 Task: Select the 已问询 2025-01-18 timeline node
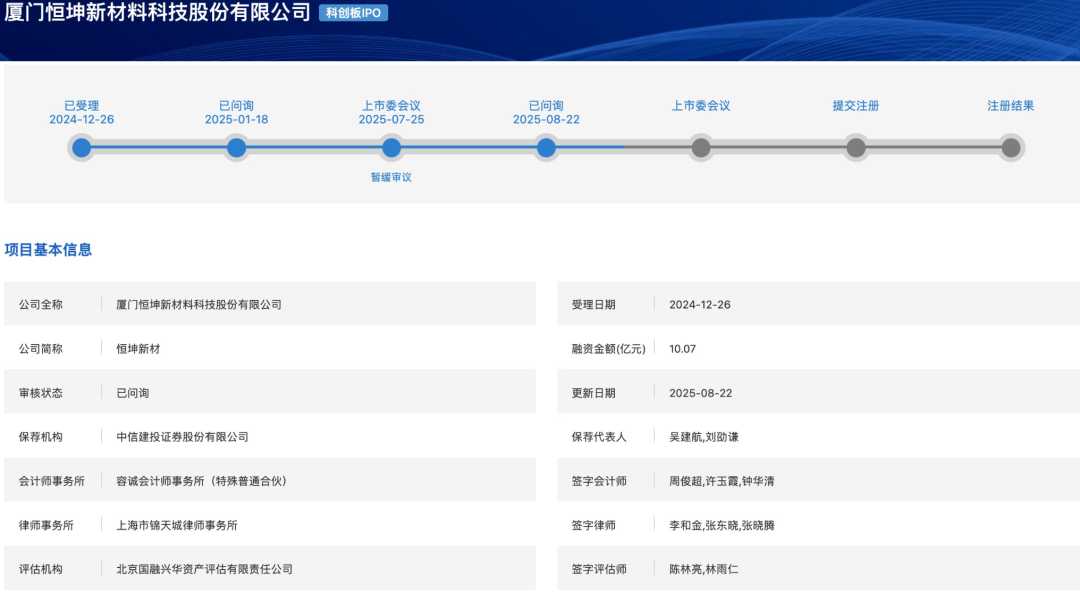(x=236, y=147)
